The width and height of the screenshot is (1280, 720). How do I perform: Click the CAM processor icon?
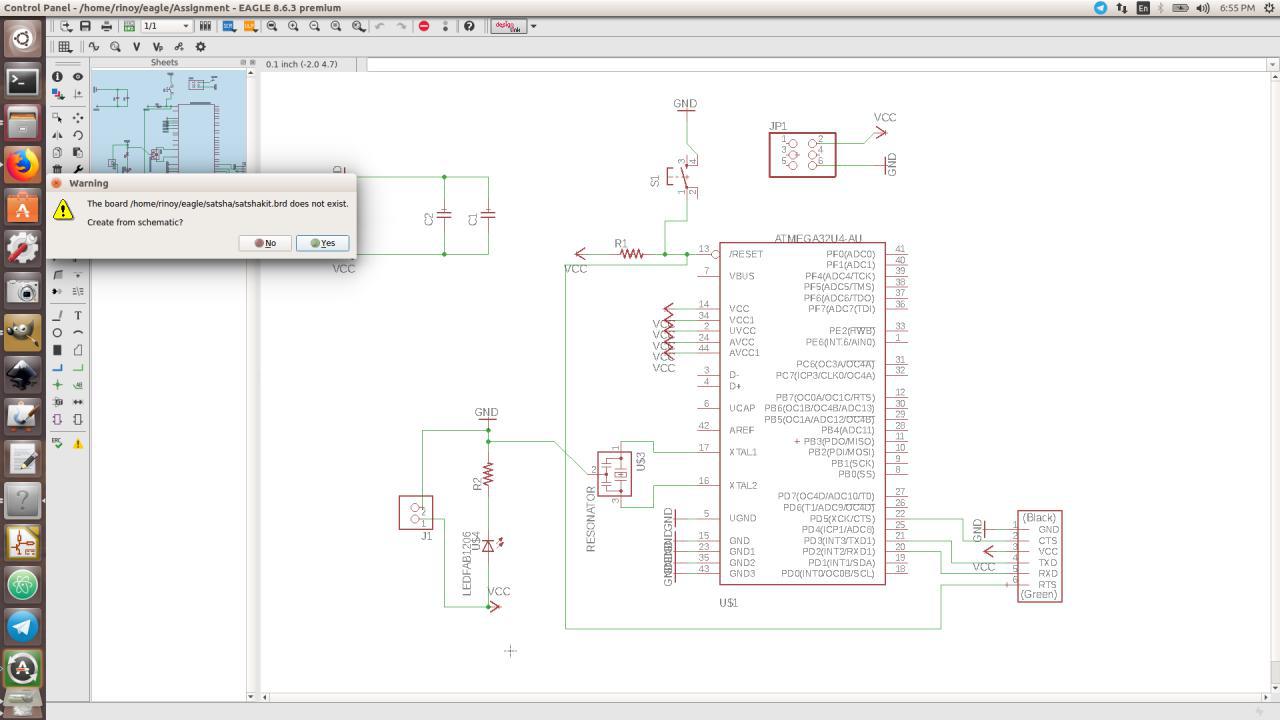pyautogui.click(x=130, y=26)
